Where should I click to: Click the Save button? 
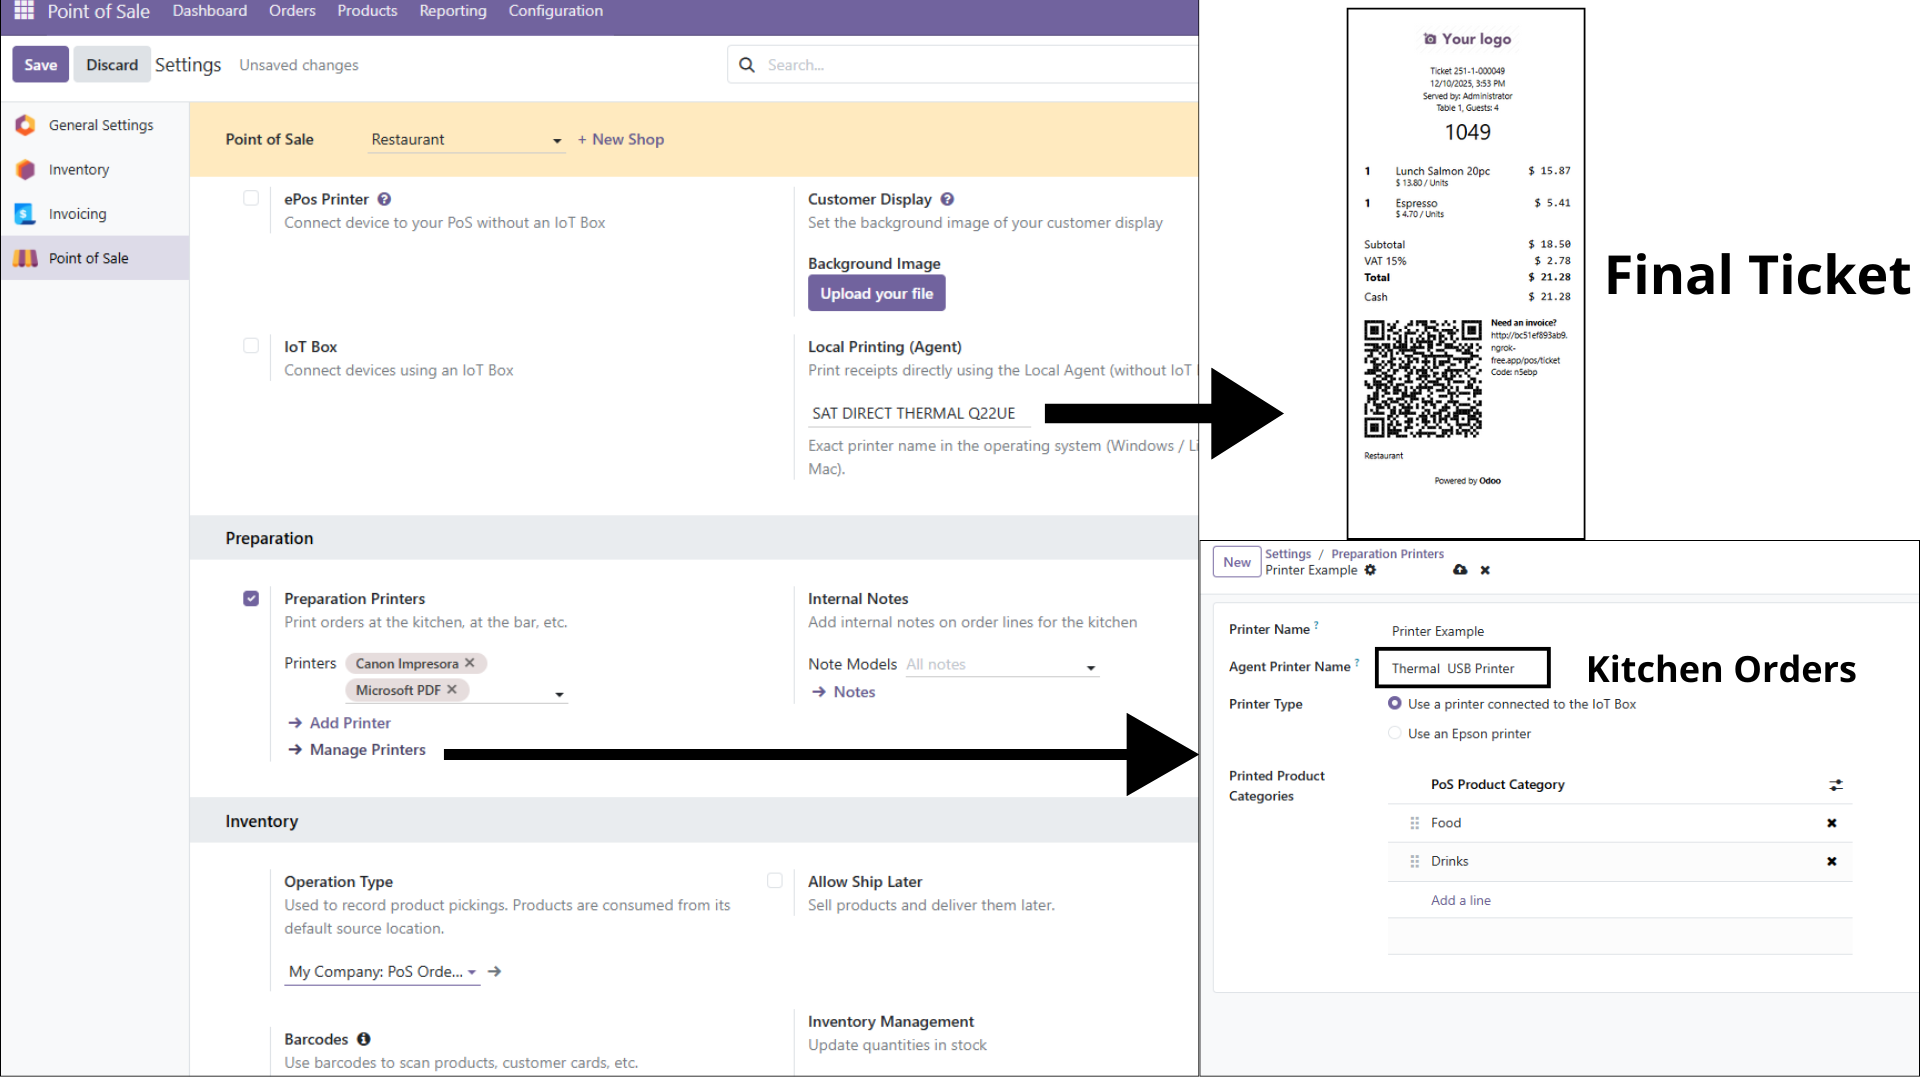click(x=41, y=65)
